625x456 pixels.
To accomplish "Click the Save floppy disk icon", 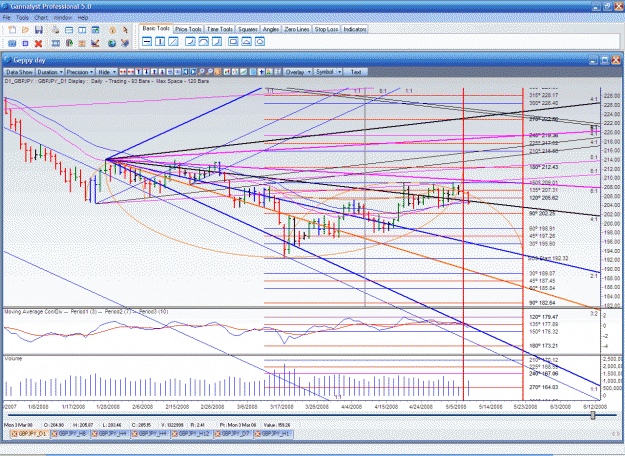I will pos(39,30).
